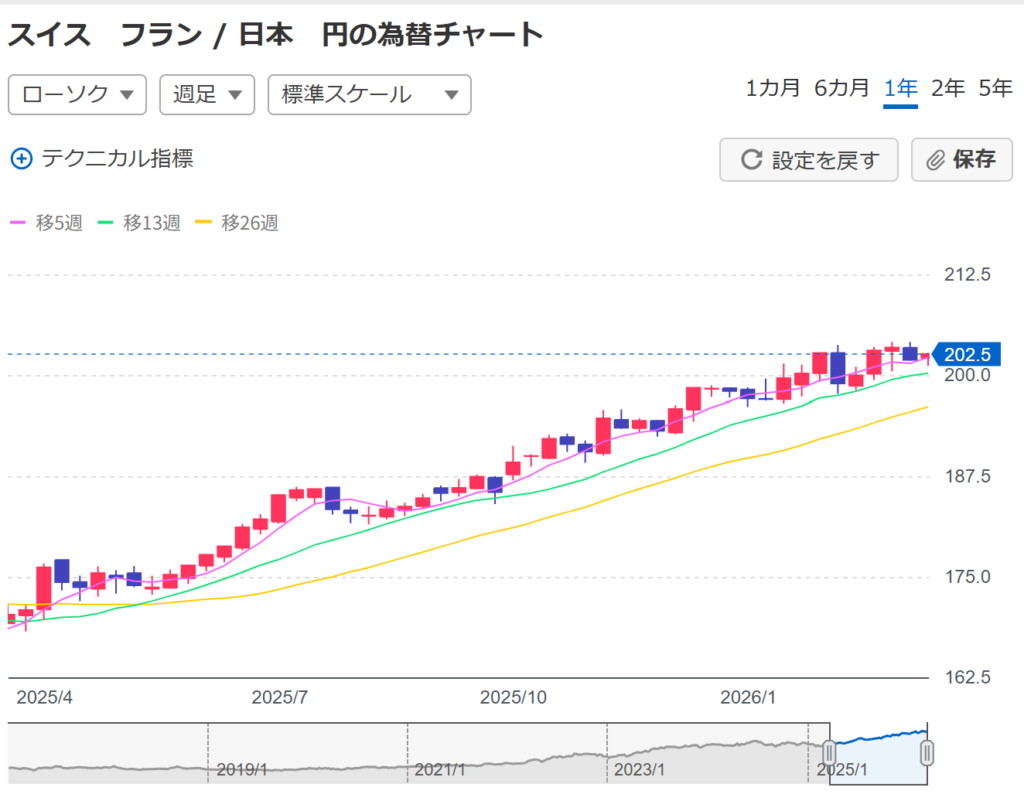Click the tall red candlestick near 2025/4
Image resolution: width=1024 pixels, height=801 pixels.
coord(43,587)
